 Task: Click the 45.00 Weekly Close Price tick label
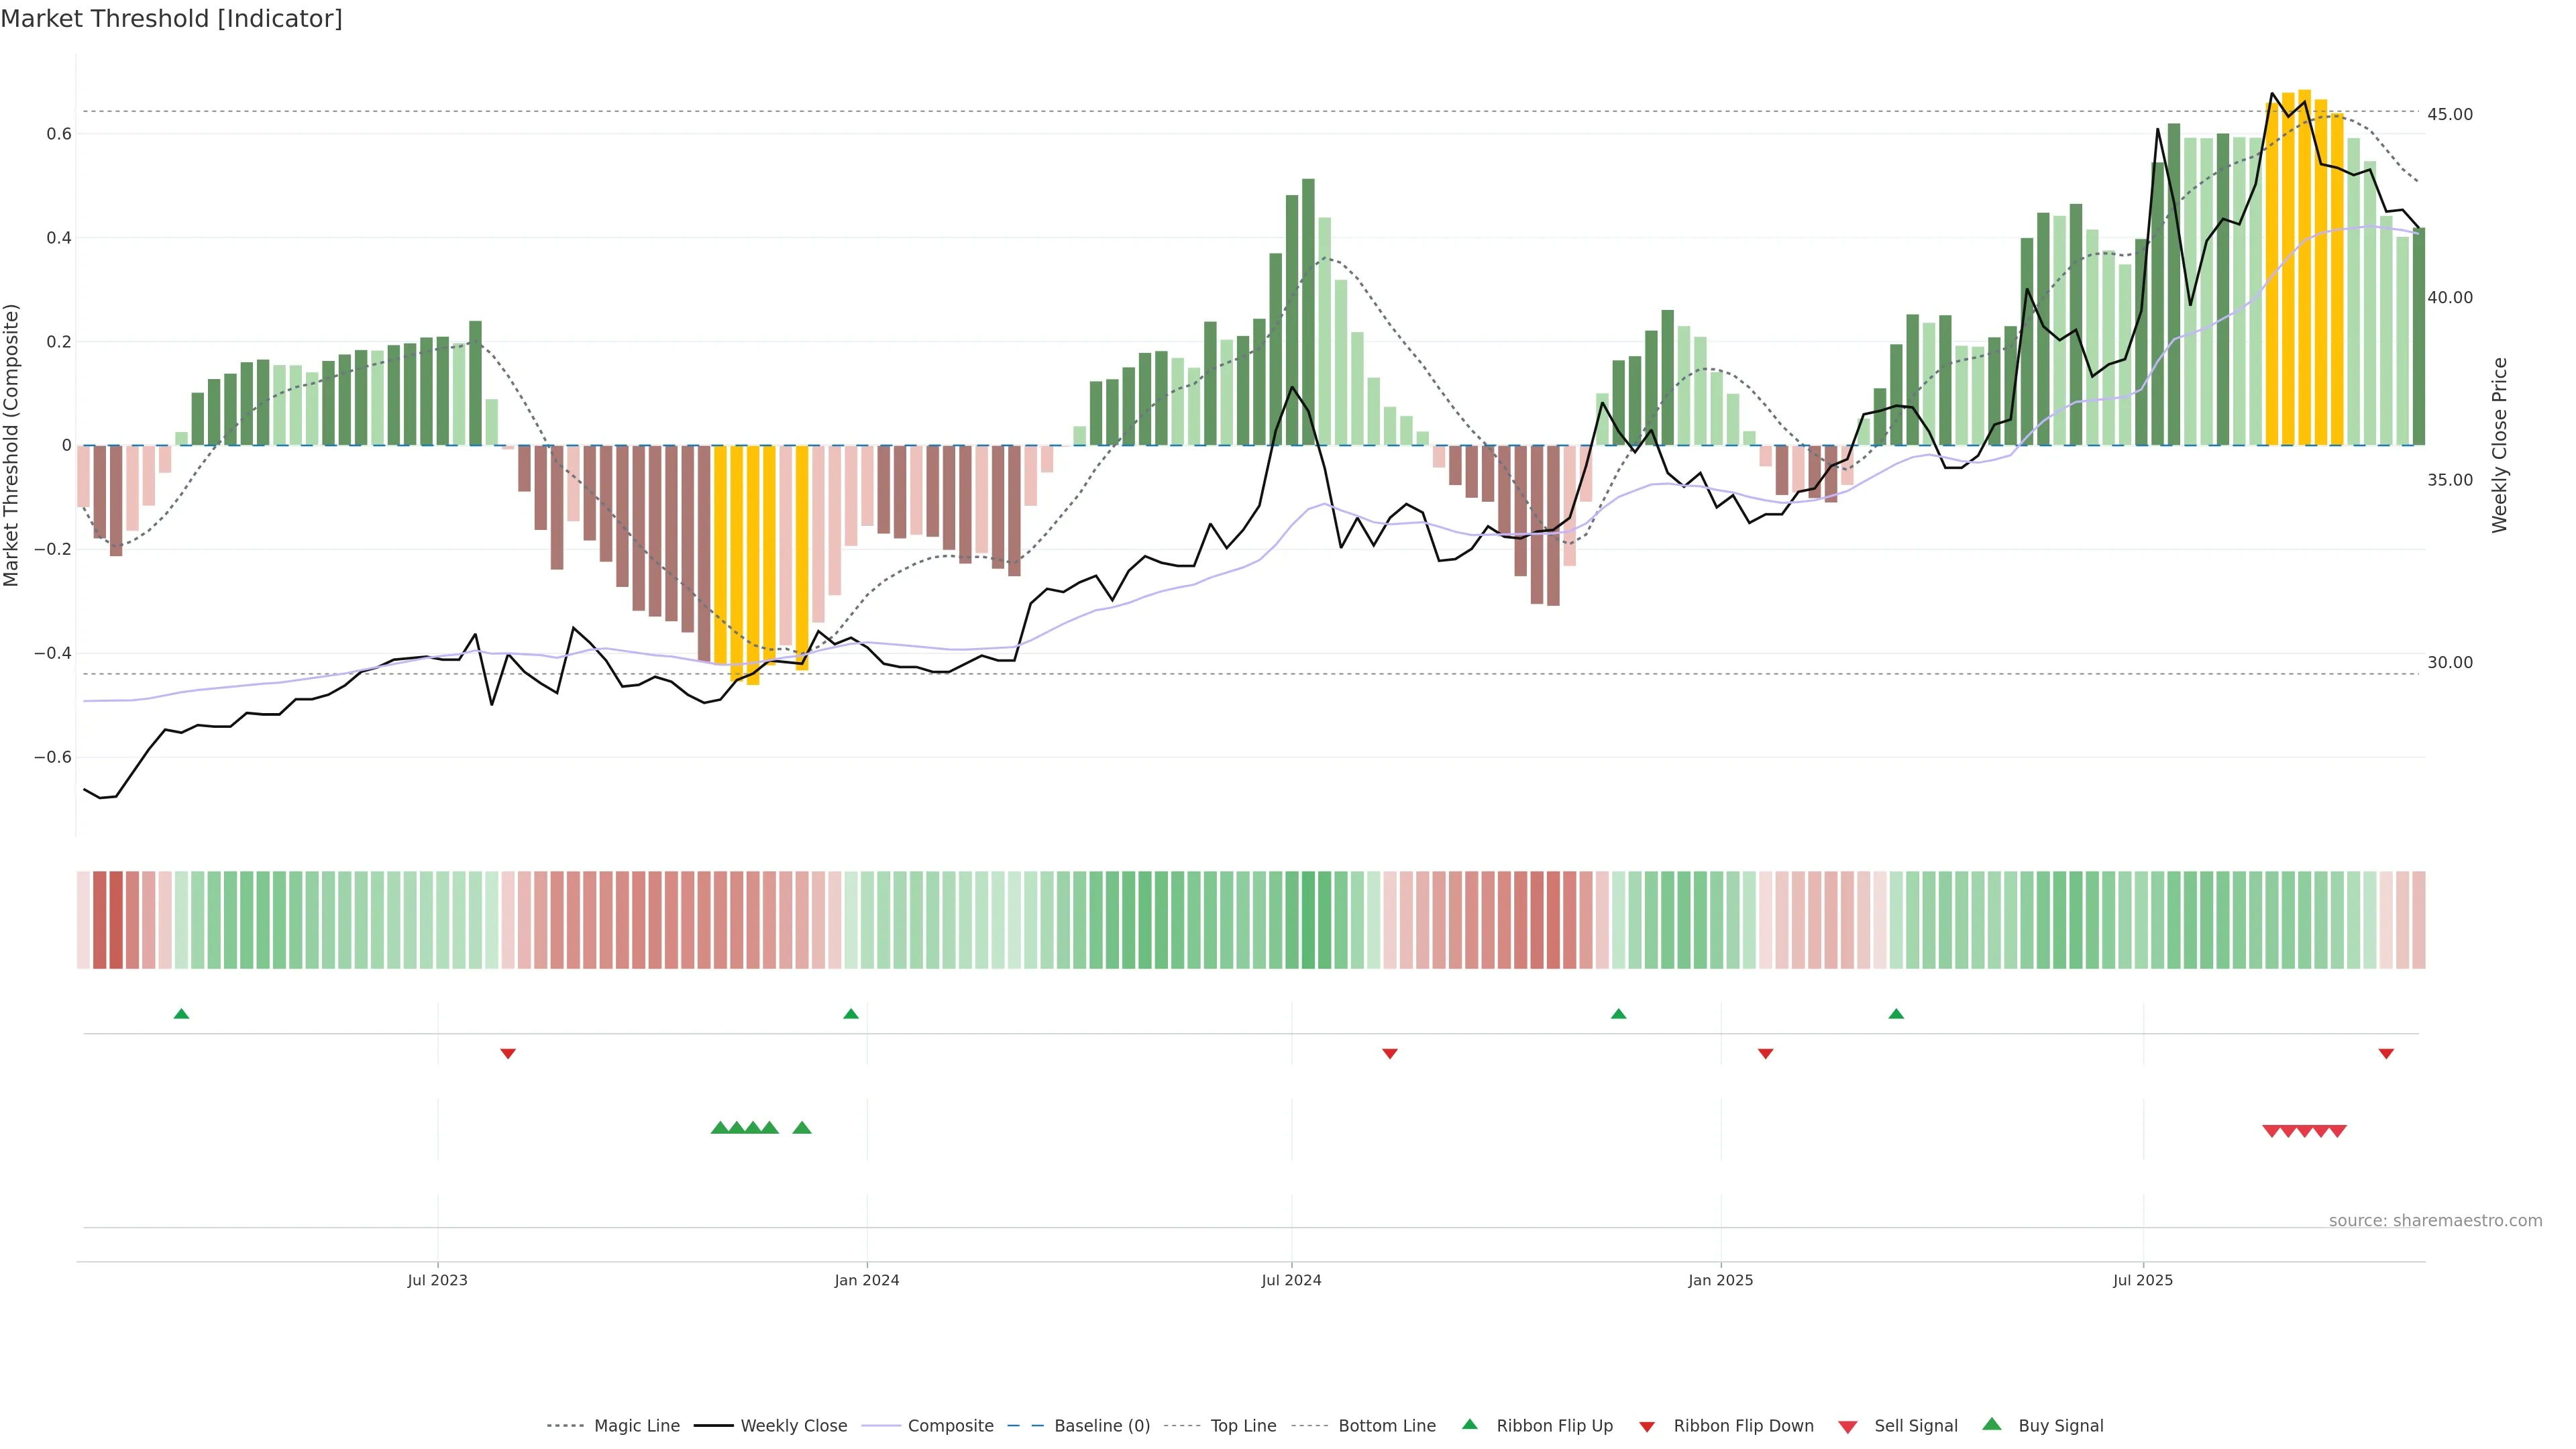coord(2449,115)
